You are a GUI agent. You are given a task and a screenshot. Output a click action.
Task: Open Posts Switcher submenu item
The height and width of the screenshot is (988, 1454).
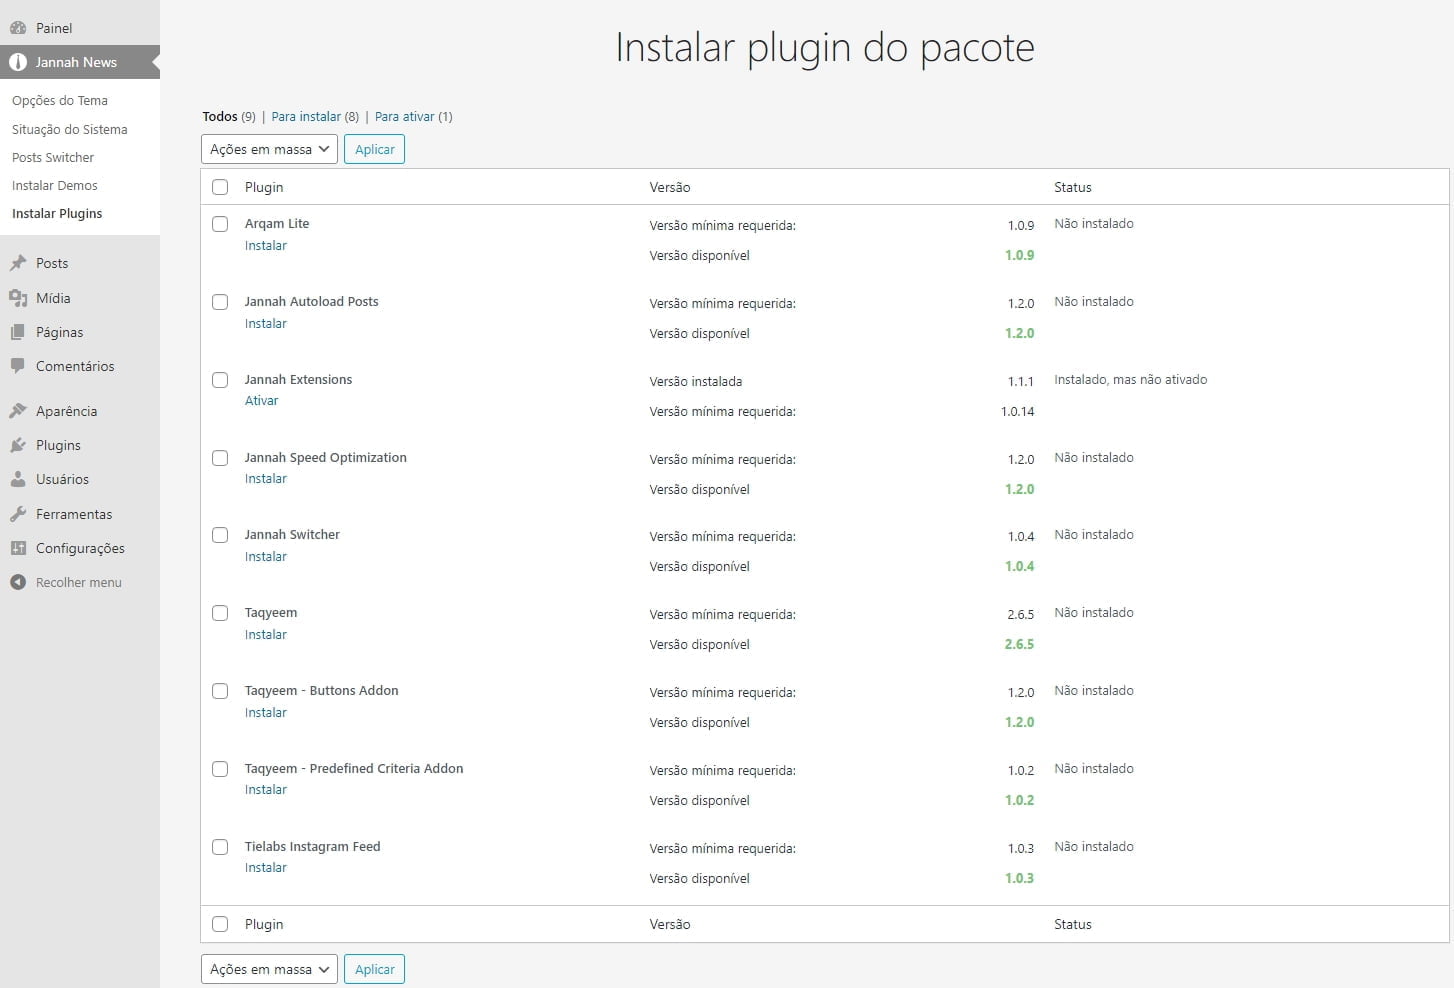tap(53, 157)
